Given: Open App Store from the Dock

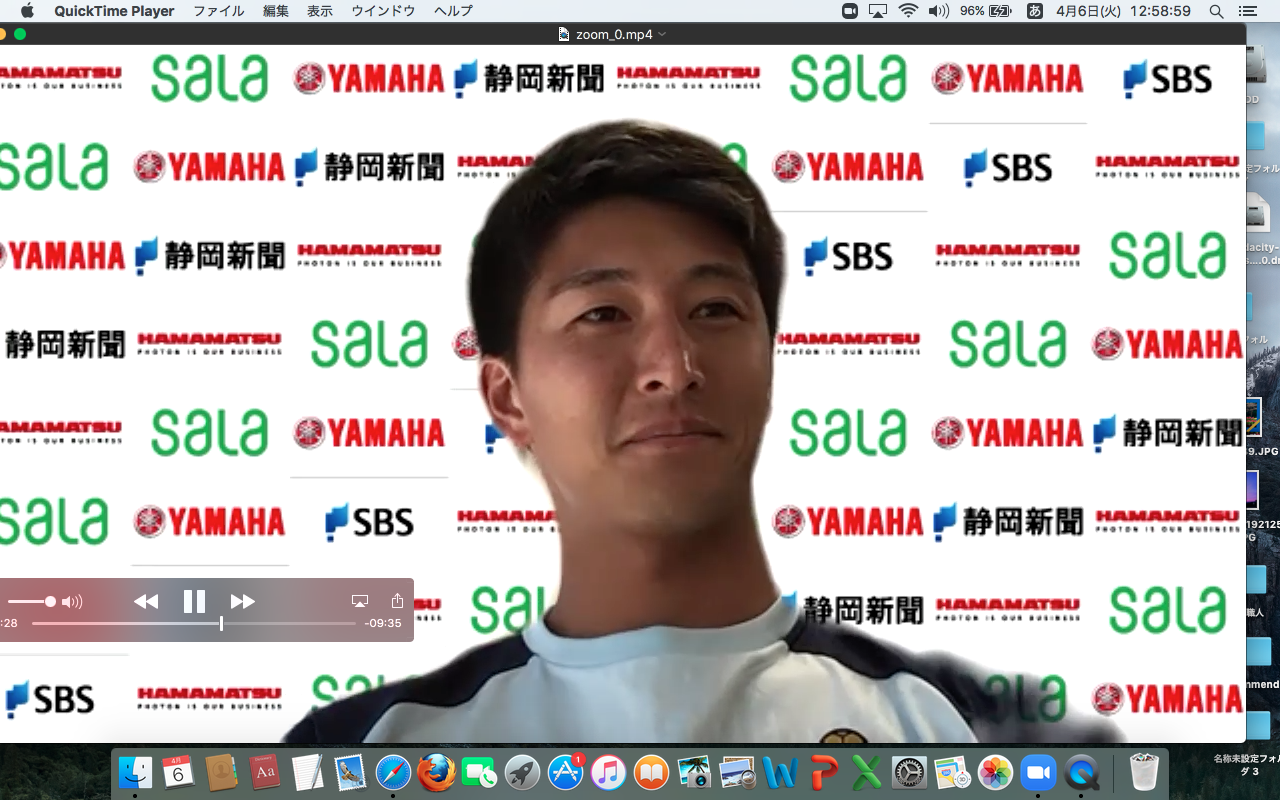Looking at the screenshot, I should [x=565, y=773].
